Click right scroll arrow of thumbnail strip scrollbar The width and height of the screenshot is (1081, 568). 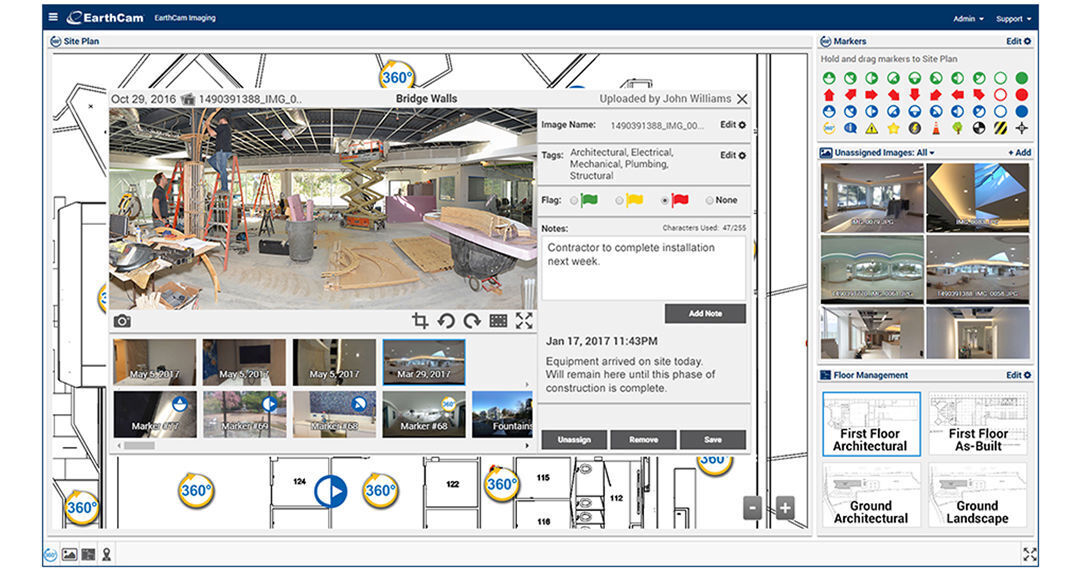pyautogui.click(x=527, y=445)
